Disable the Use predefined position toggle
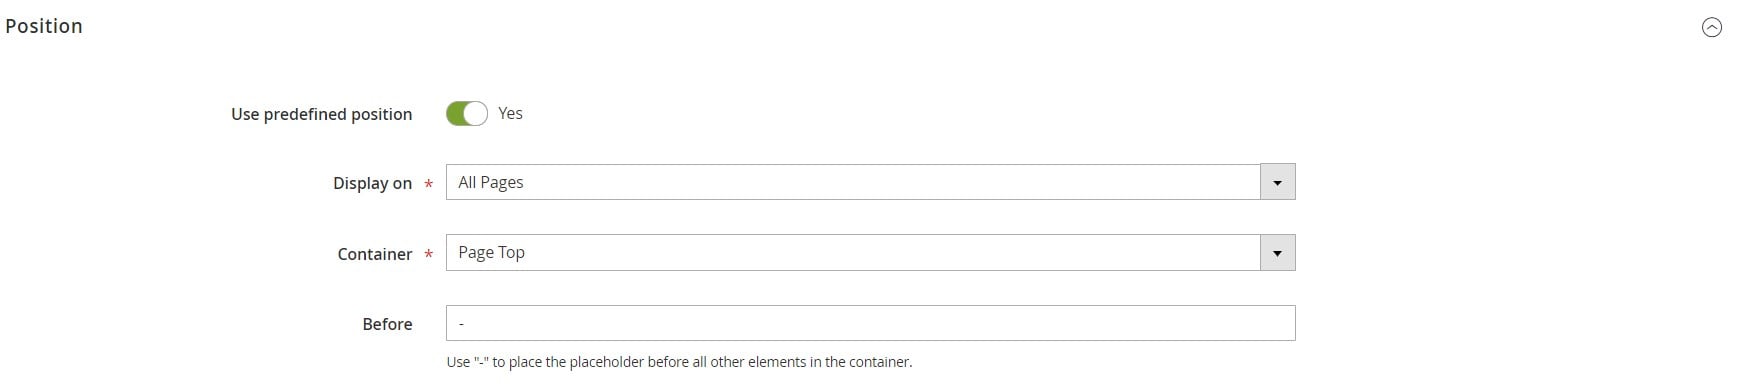 [x=467, y=114]
